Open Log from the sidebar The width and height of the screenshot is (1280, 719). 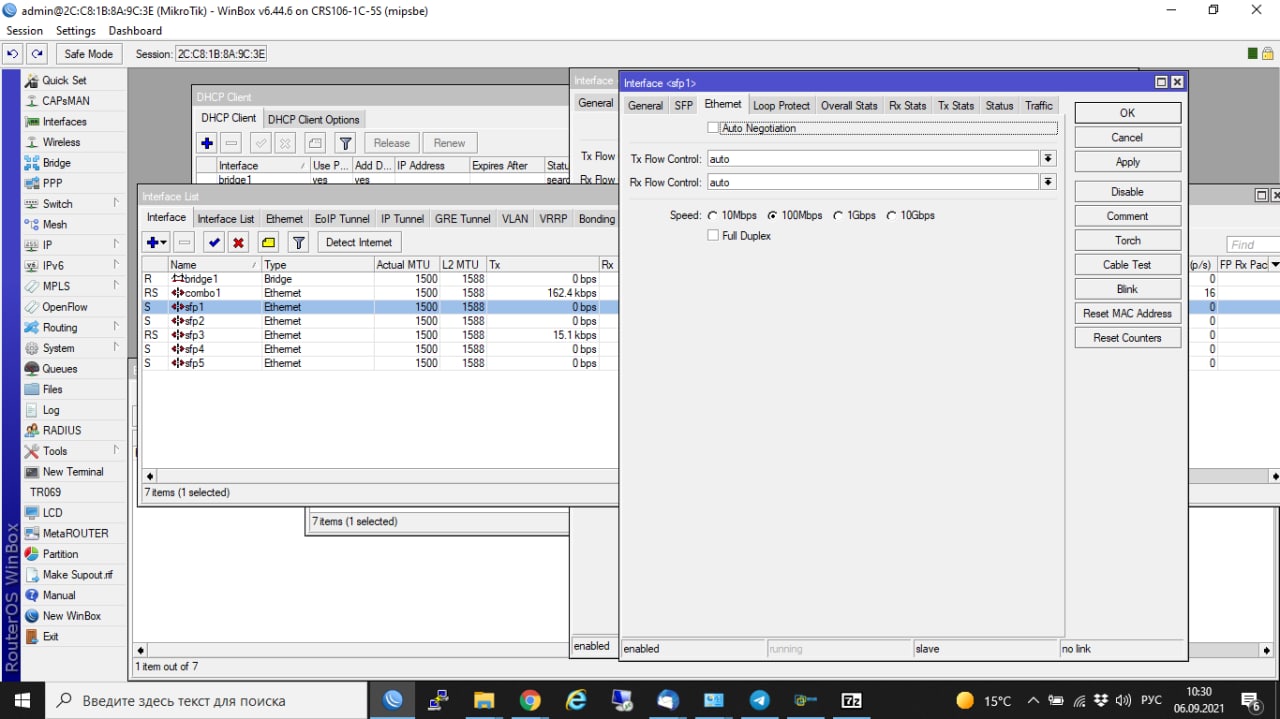pos(50,410)
